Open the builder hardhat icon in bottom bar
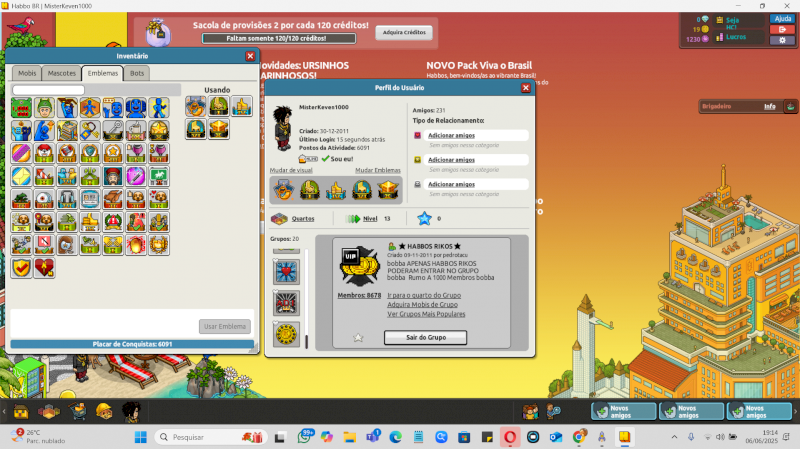 pyautogui.click(x=104, y=411)
